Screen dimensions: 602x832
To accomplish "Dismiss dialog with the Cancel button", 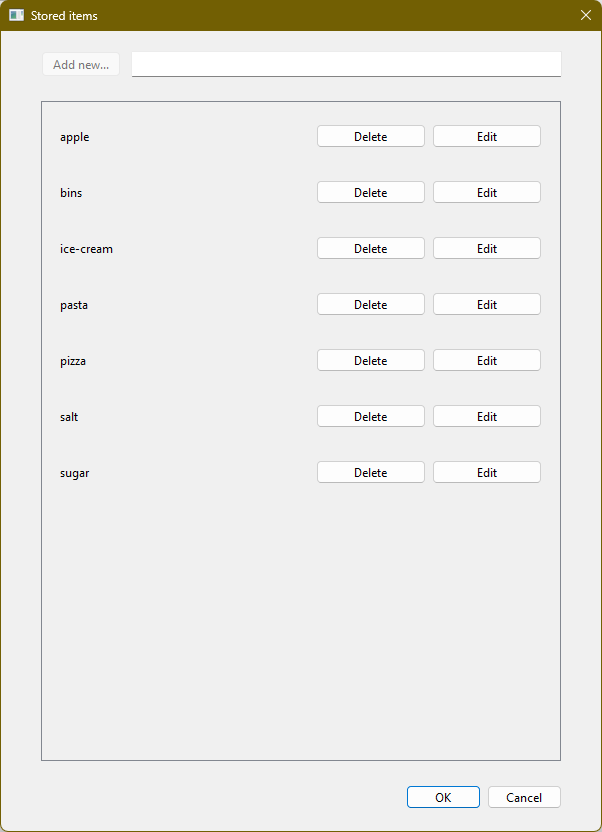I will pyautogui.click(x=523, y=797).
